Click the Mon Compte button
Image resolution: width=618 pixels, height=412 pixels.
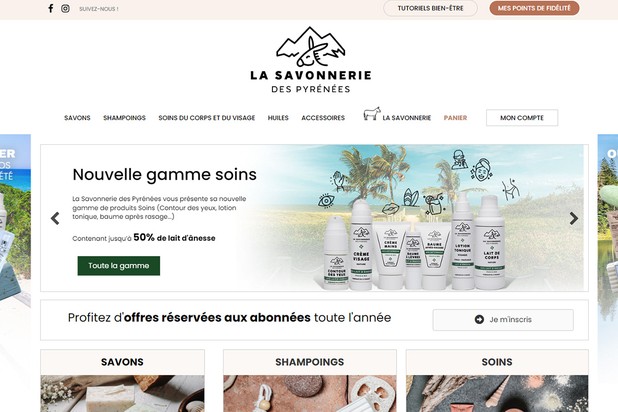(522, 118)
